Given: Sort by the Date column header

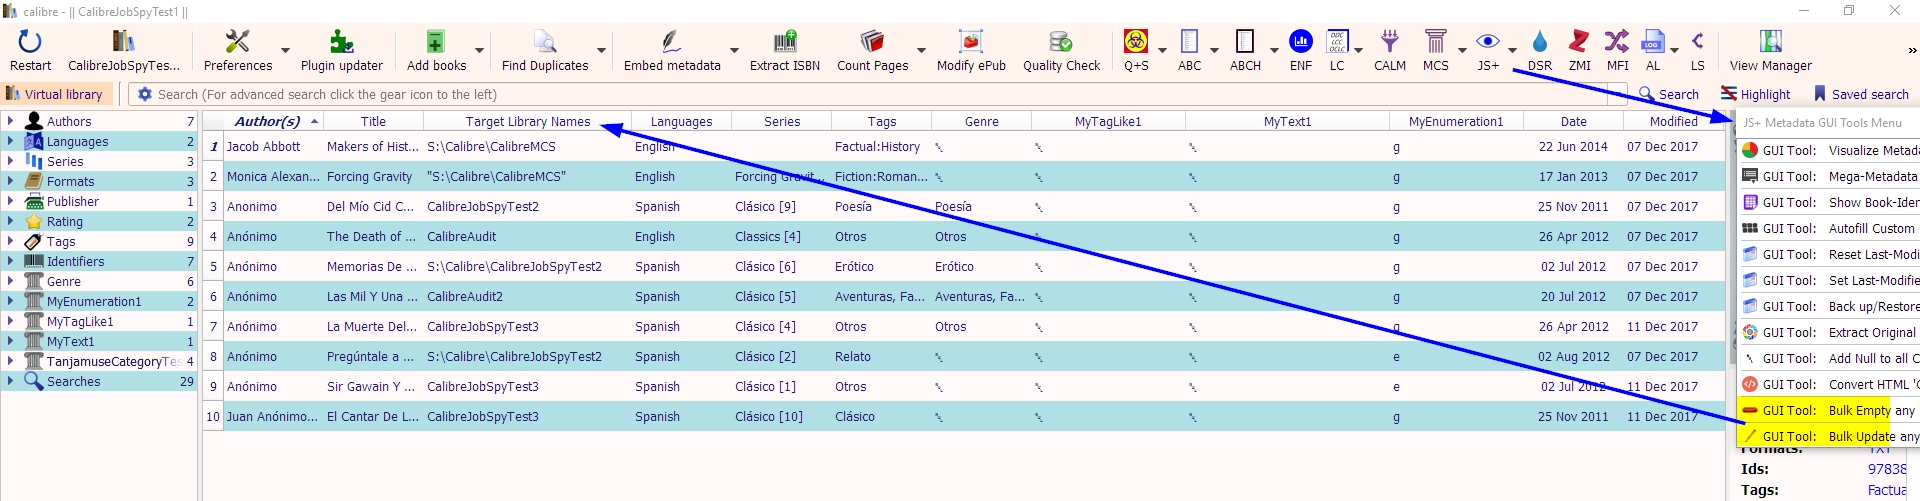Looking at the screenshot, I should tap(1573, 121).
